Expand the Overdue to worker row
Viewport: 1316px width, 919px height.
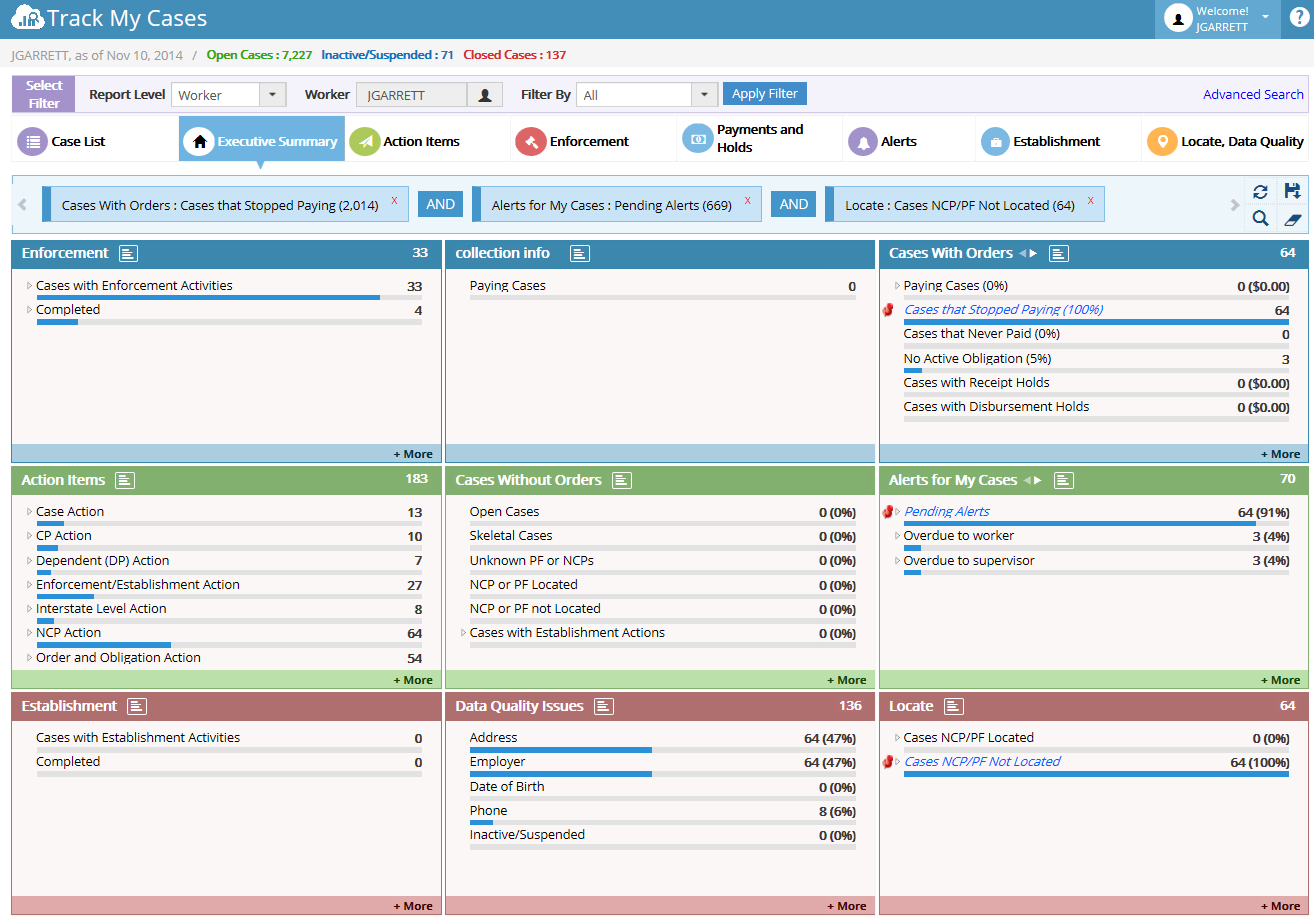[x=898, y=536]
